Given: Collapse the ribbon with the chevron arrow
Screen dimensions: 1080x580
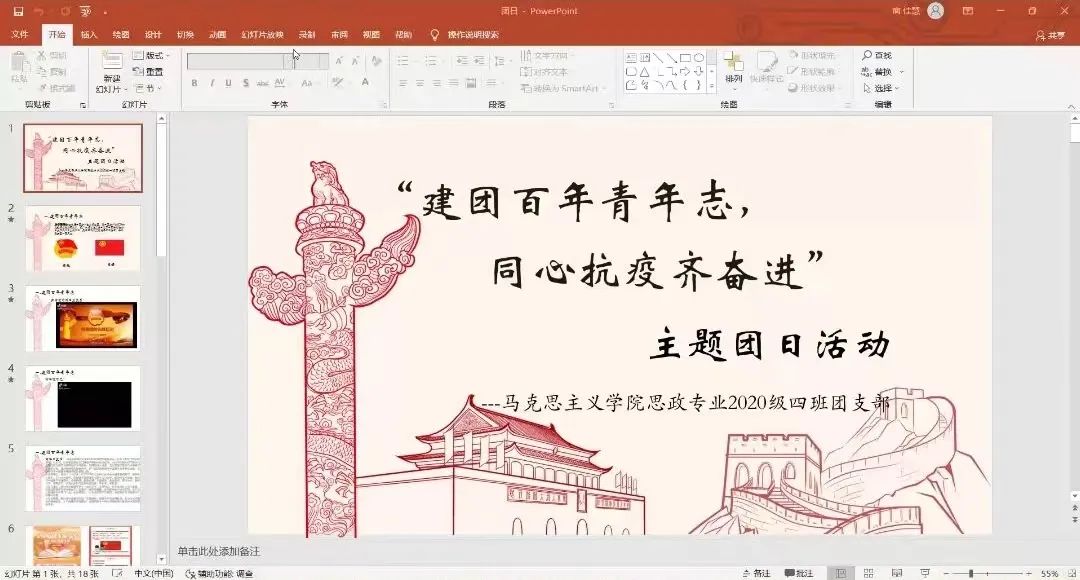Looking at the screenshot, I should (1070, 104).
